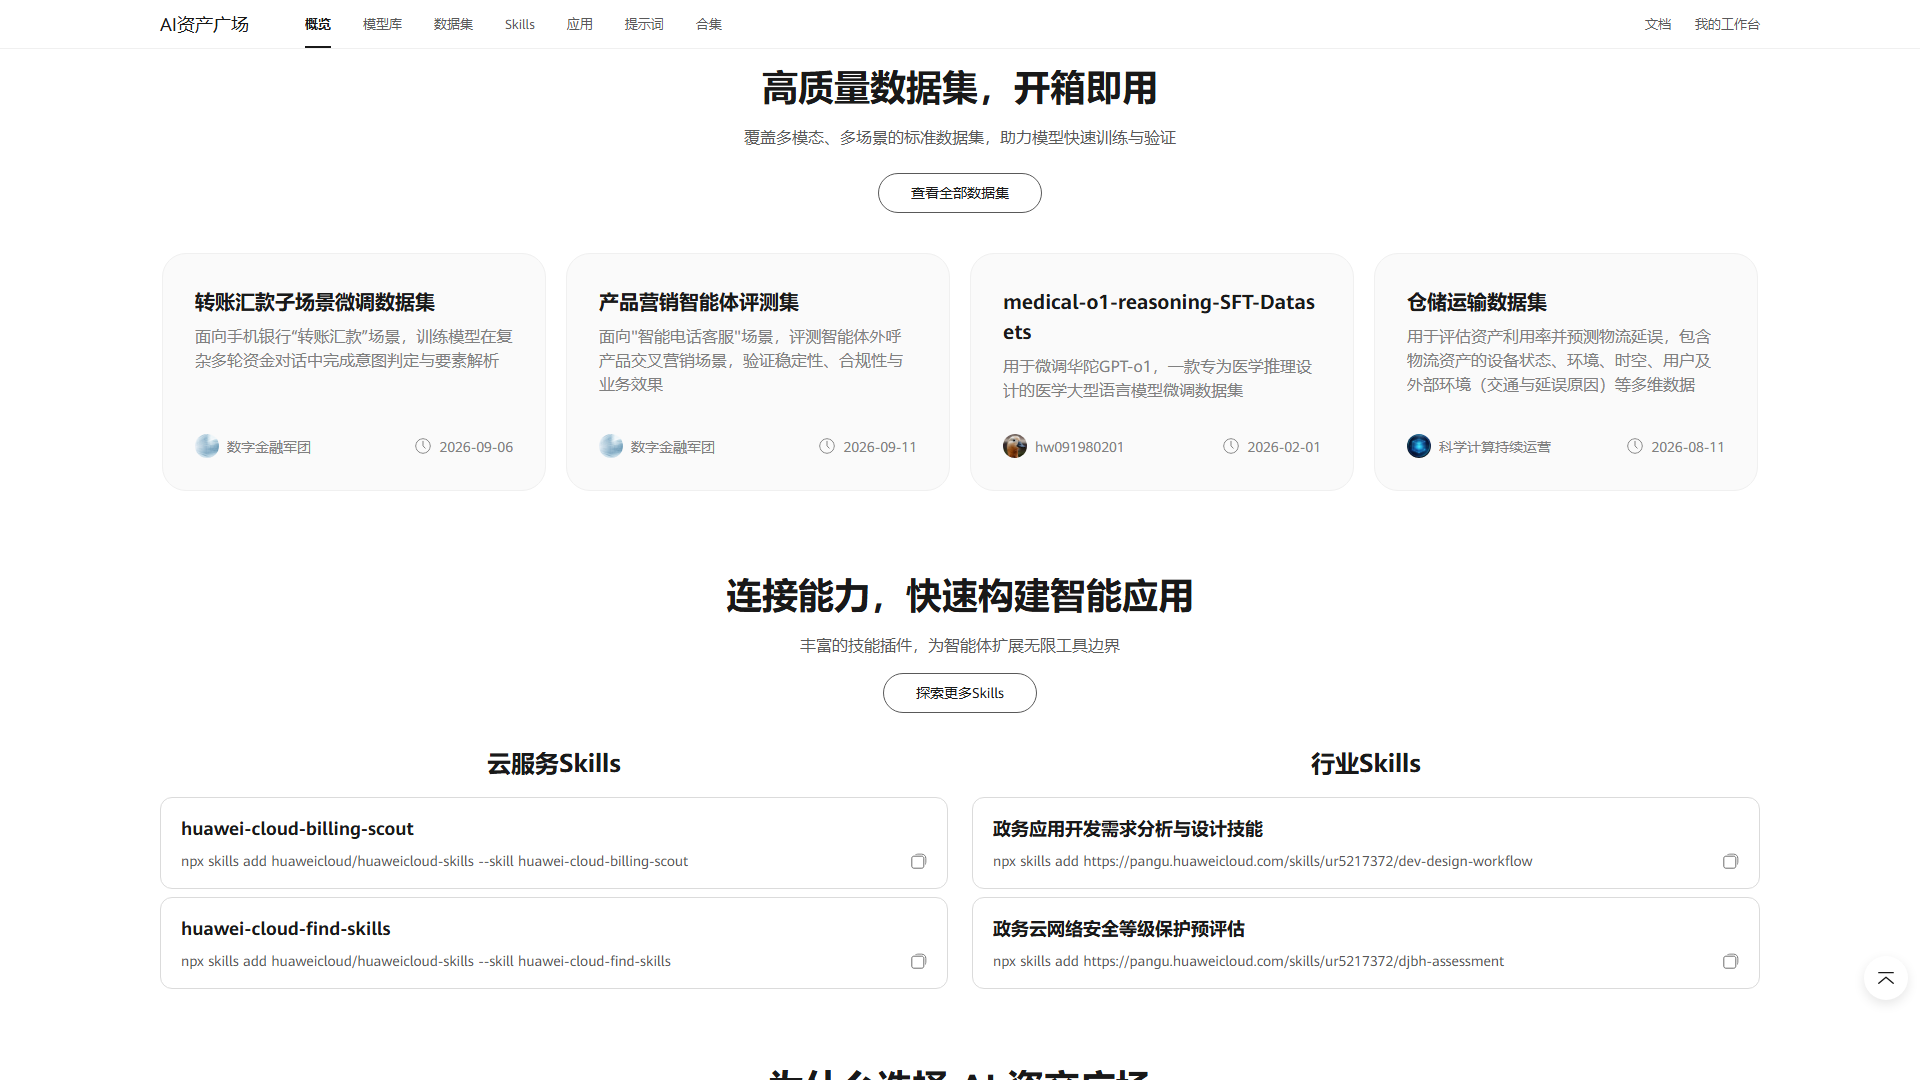Click the 科学计算持续运营 author name
This screenshot has width=1920, height=1080.
point(1495,447)
